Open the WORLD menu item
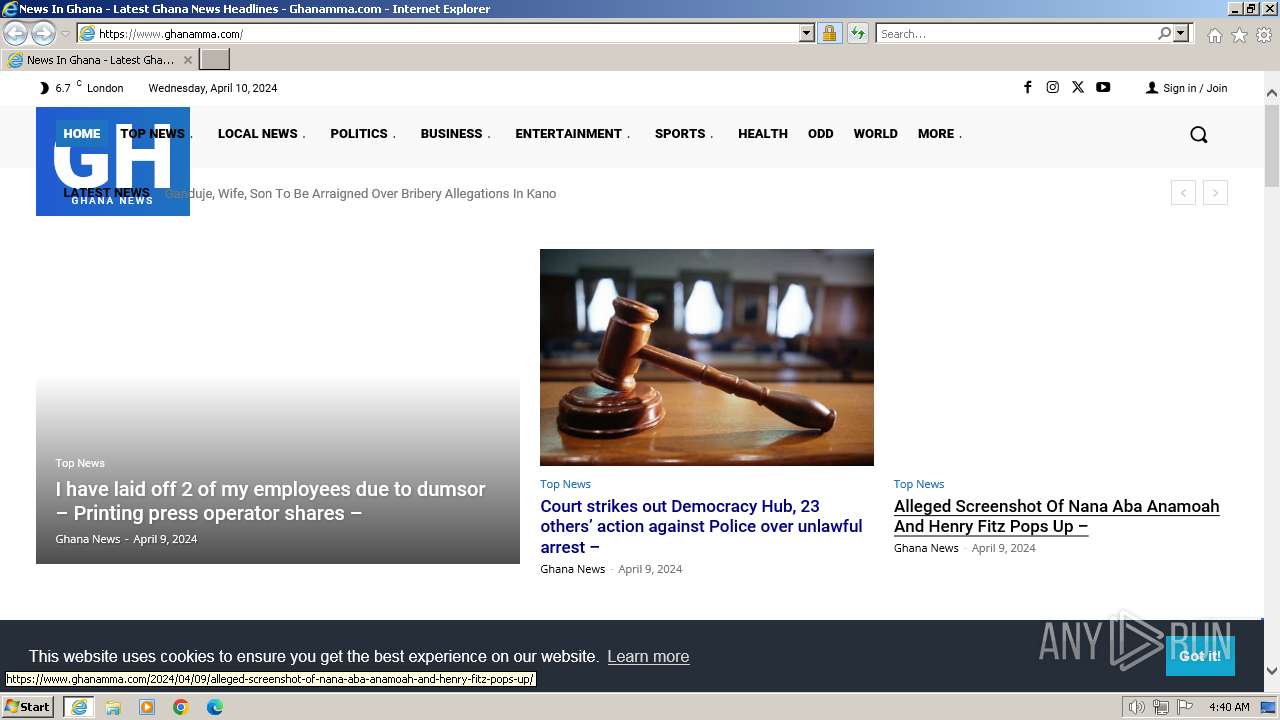 click(876, 133)
